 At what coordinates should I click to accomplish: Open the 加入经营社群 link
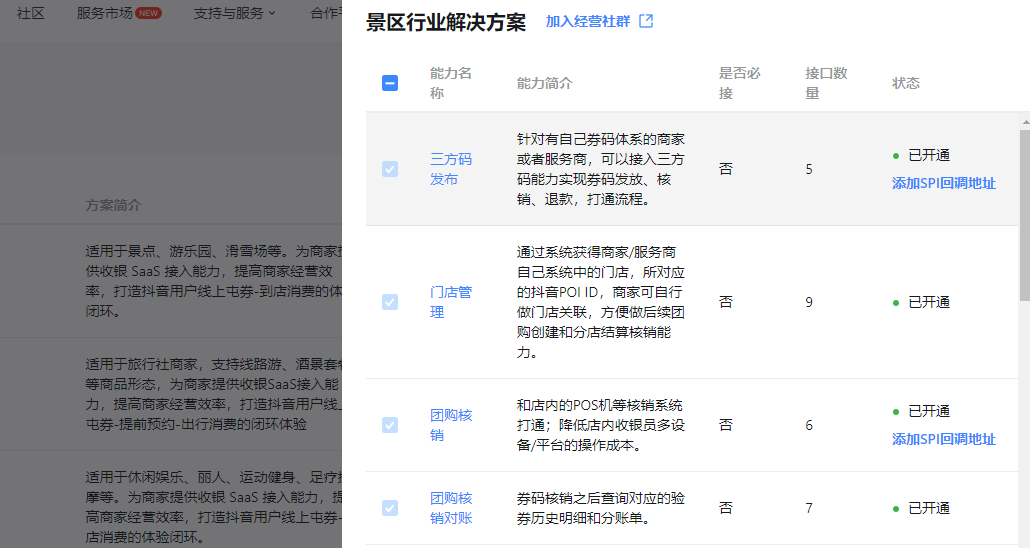pyautogui.click(x=587, y=21)
